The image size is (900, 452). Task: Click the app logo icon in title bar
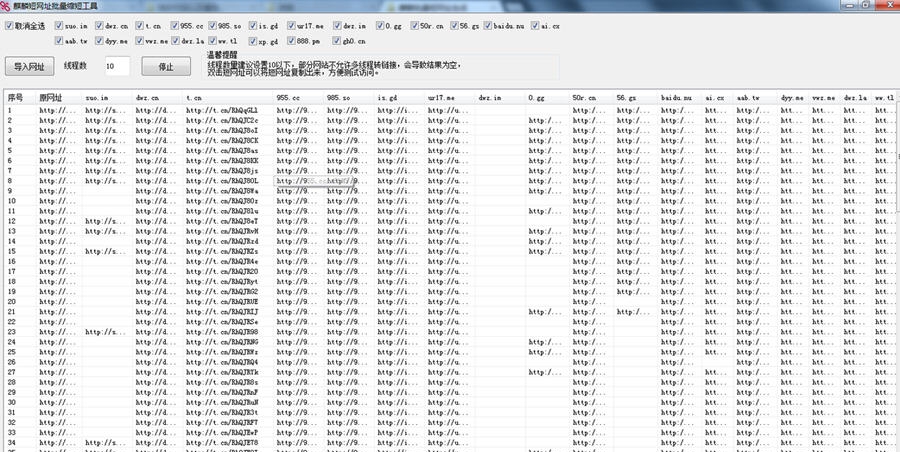coord(6,6)
